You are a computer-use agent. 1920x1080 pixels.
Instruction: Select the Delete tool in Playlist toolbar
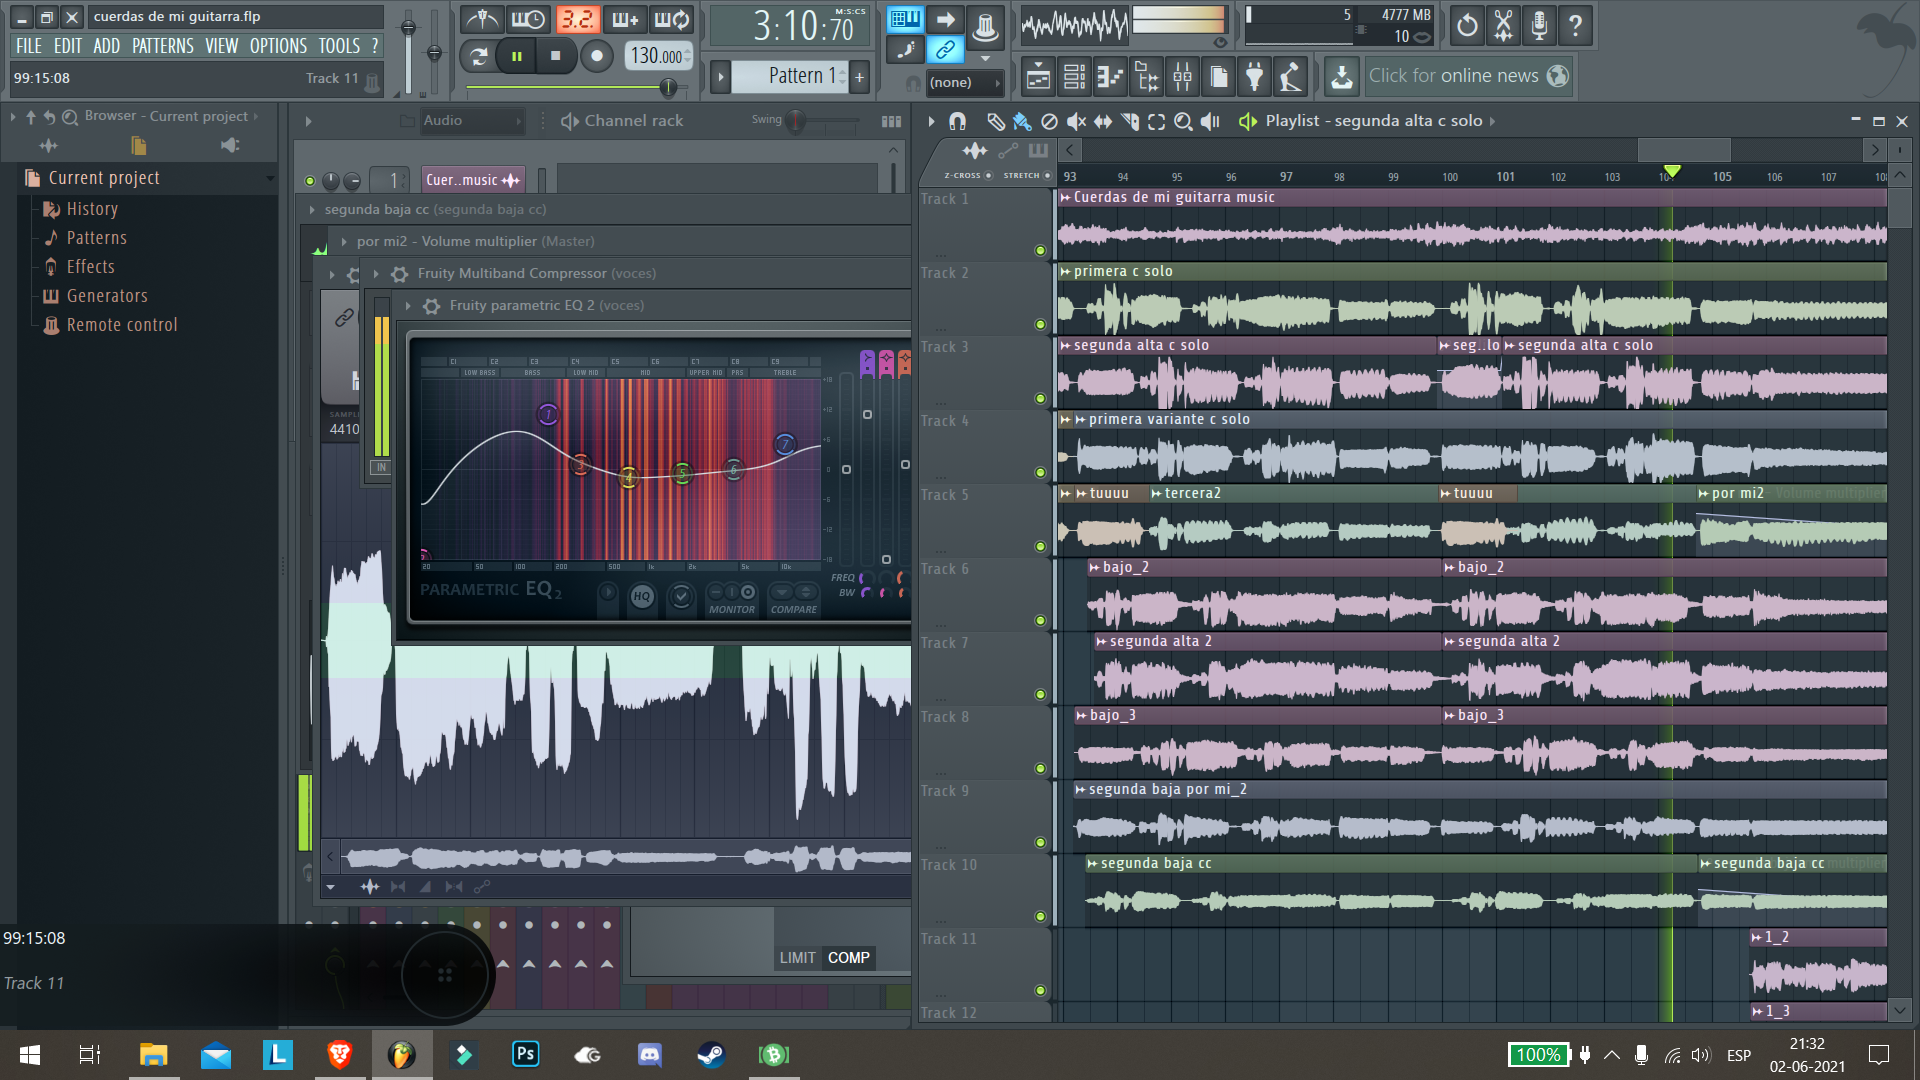1049,121
